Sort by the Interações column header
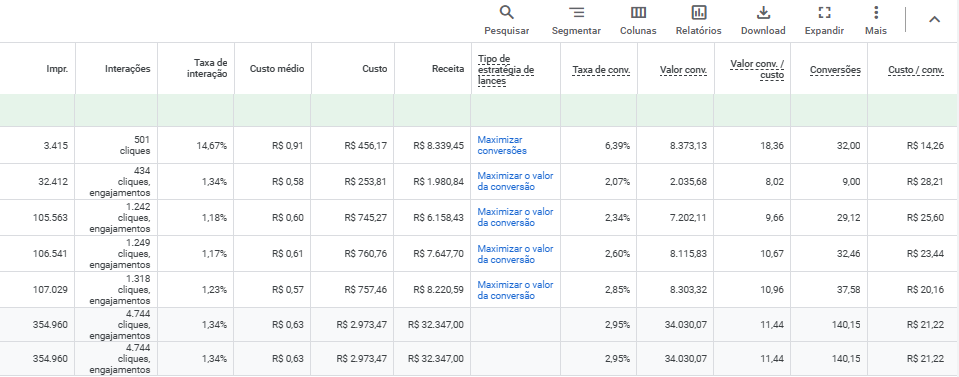This screenshot has height=377, width=959. tap(127, 69)
